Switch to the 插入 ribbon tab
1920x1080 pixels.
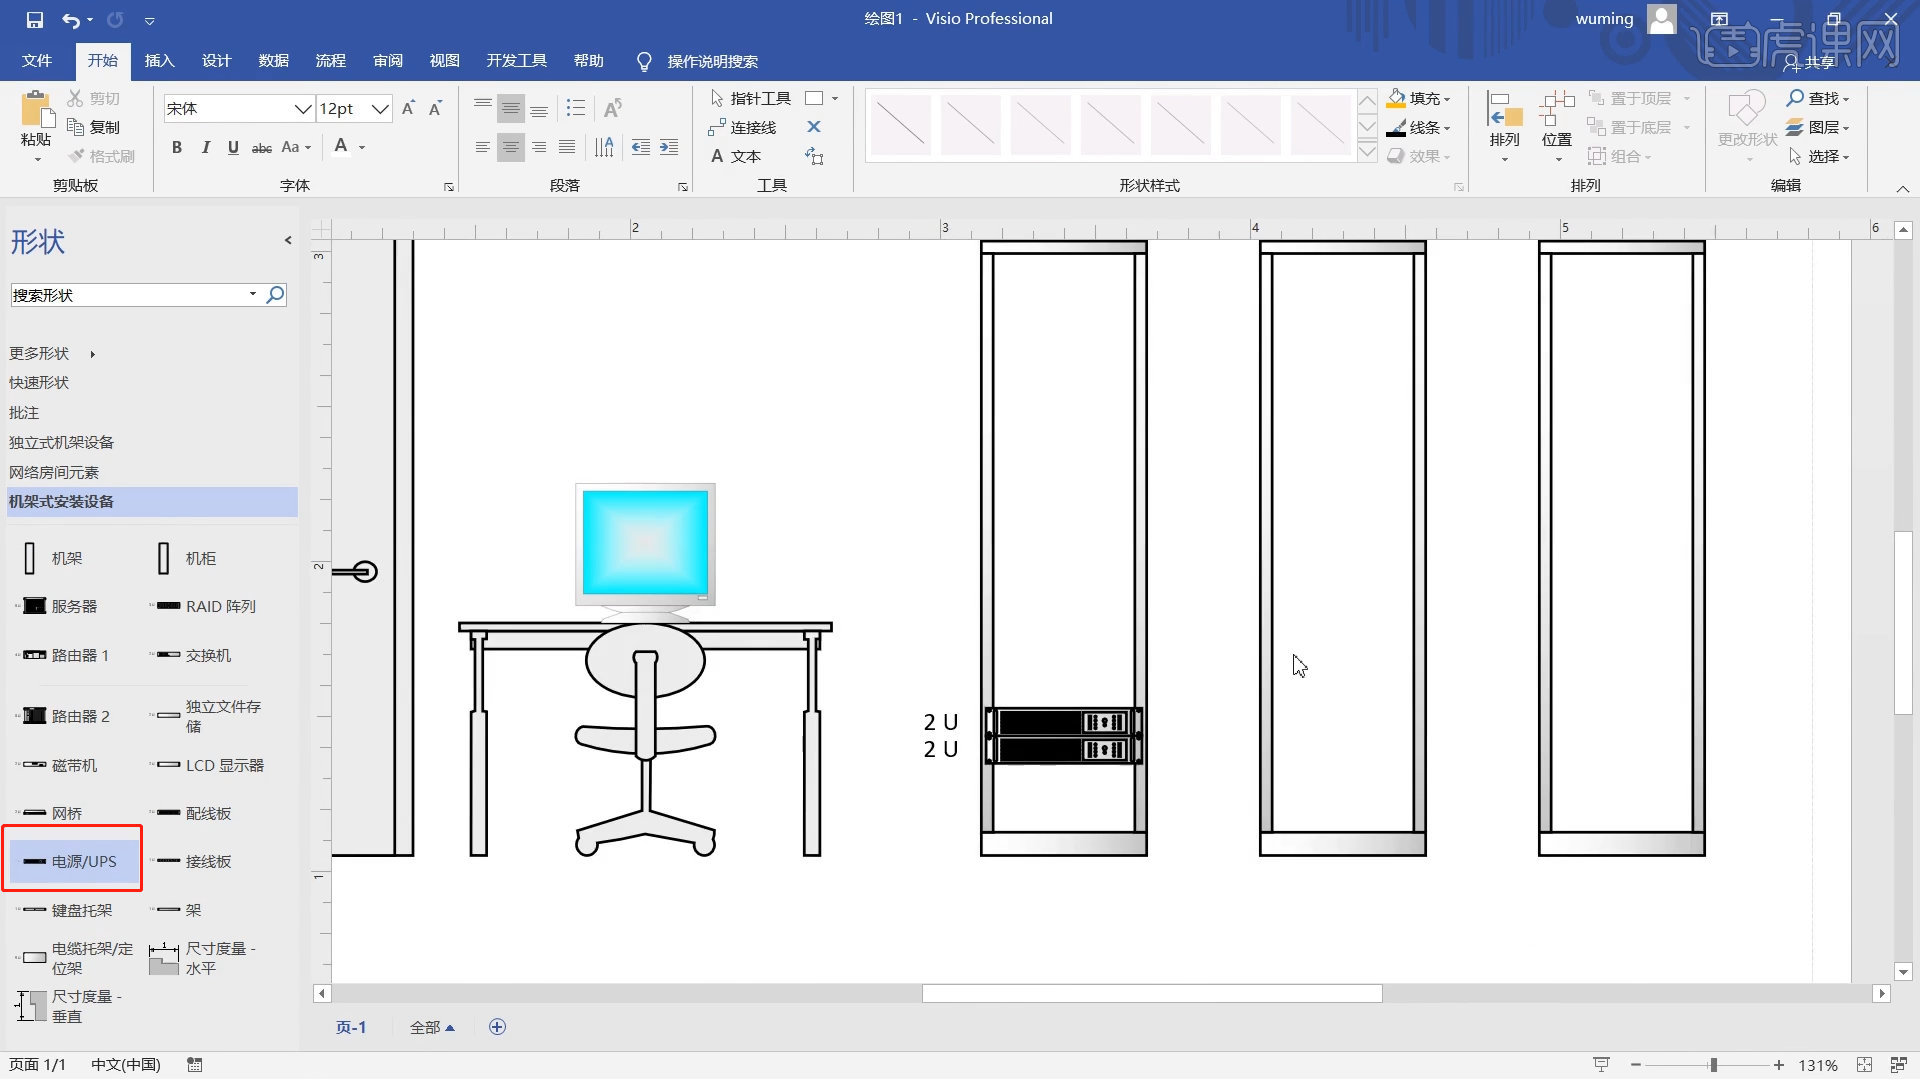tap(159, 61)
